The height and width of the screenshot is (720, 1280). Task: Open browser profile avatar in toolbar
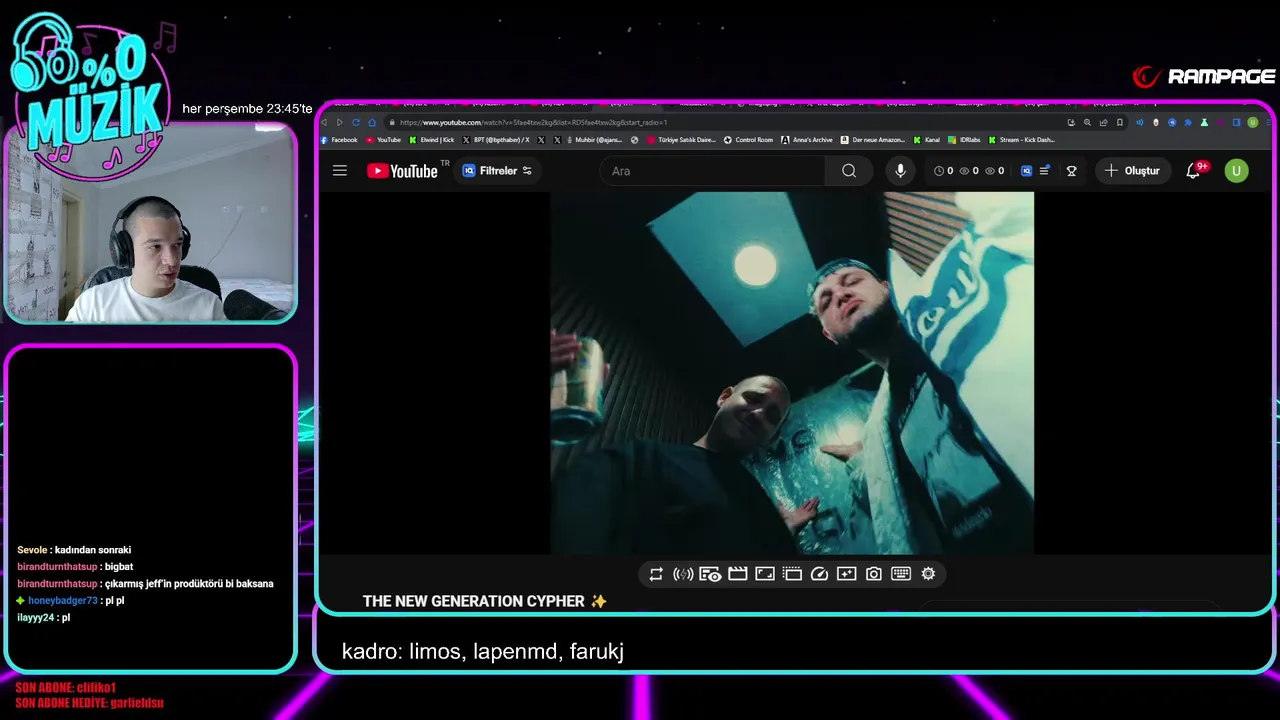pyautogui.click(x=1252, y=122)
